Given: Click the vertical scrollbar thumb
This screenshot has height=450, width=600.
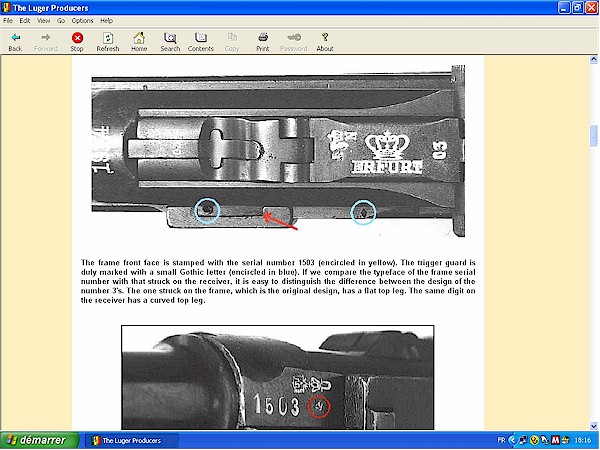Looking at the screenshot, I should tap(593, 135).
